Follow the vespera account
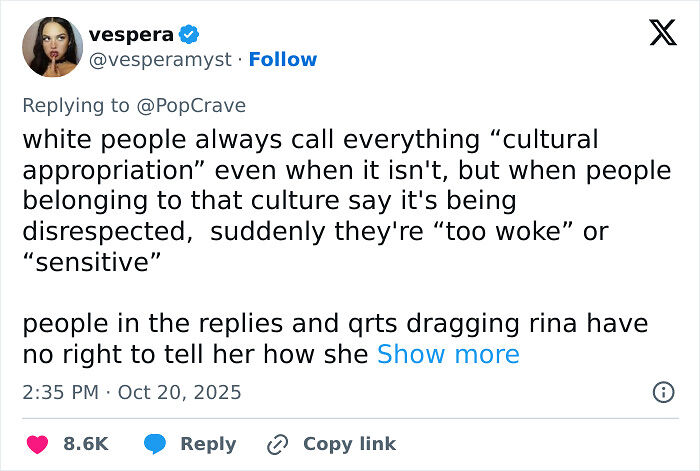Viewport: 700px width, 471px height. pyautogui.click(x=283, y=60)
